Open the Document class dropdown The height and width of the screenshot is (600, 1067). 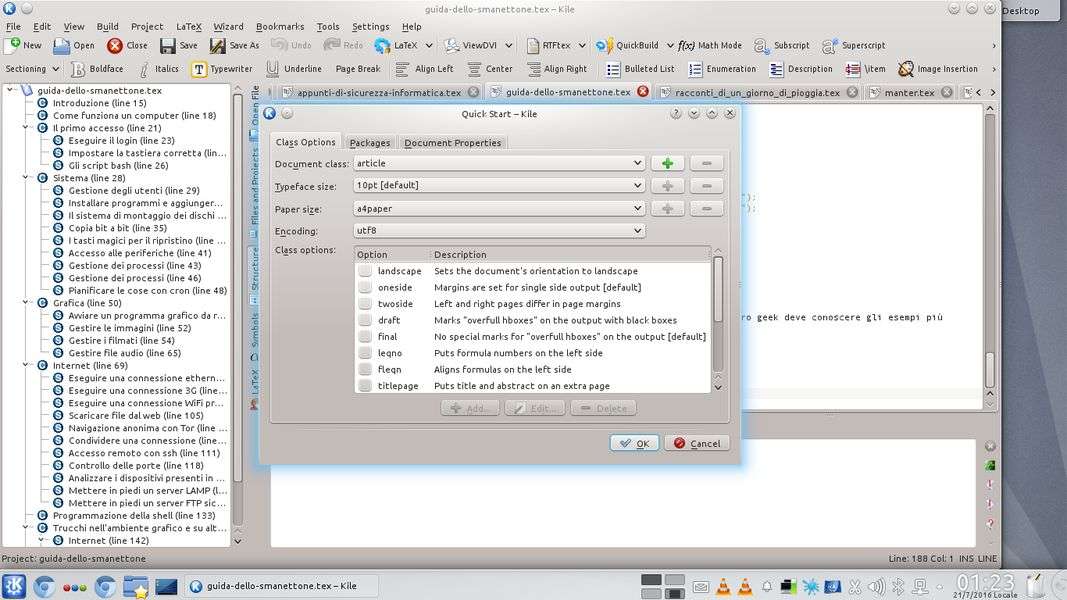[499, 163]
